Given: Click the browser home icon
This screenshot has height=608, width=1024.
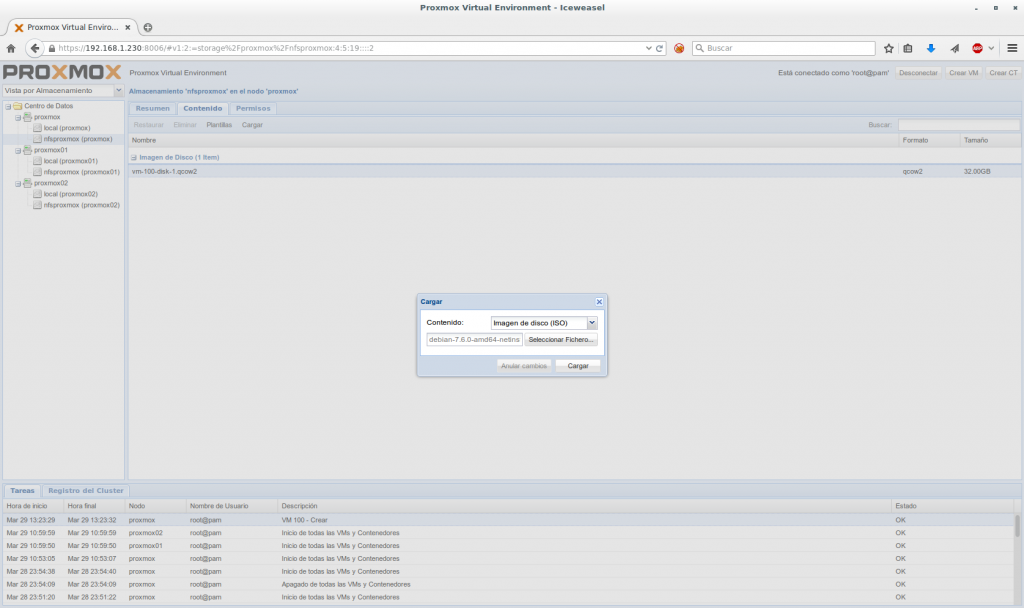Looking at the screenshot, I should coord(11,48).
